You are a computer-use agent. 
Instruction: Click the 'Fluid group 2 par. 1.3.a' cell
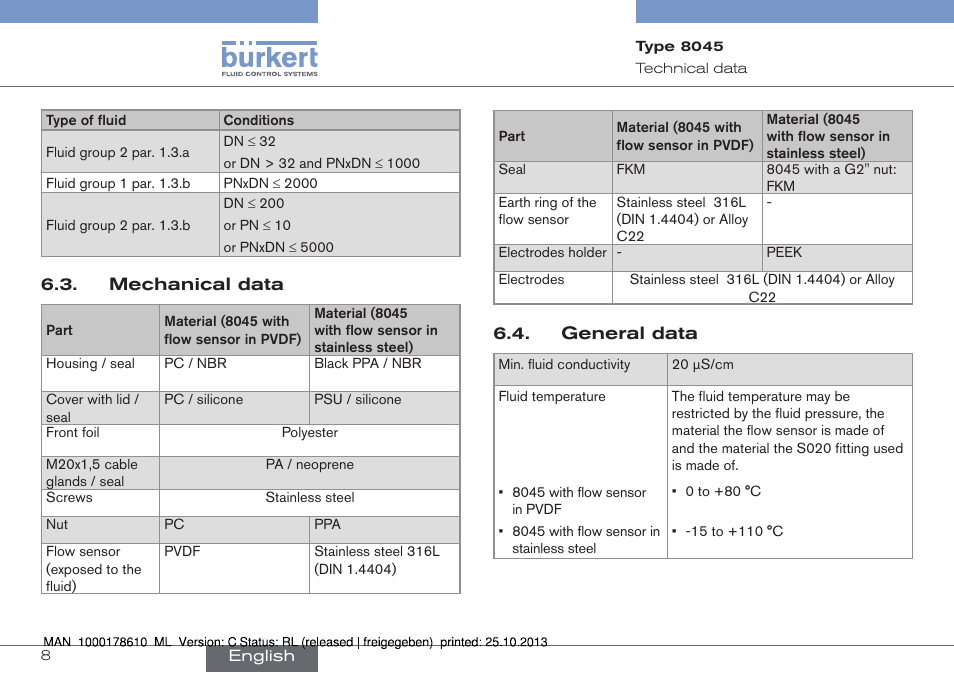coord(130,152)
